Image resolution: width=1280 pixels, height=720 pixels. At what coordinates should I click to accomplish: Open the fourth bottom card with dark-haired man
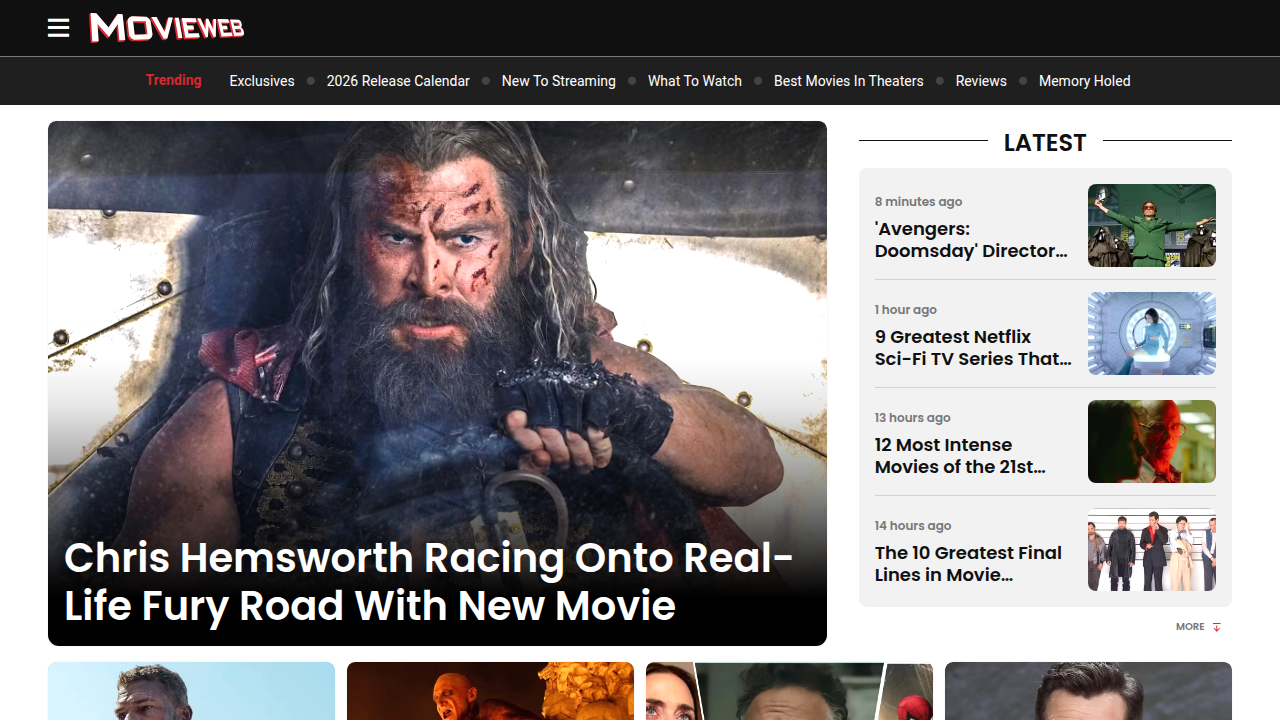pyautogui.click(x=1088, y=691)
